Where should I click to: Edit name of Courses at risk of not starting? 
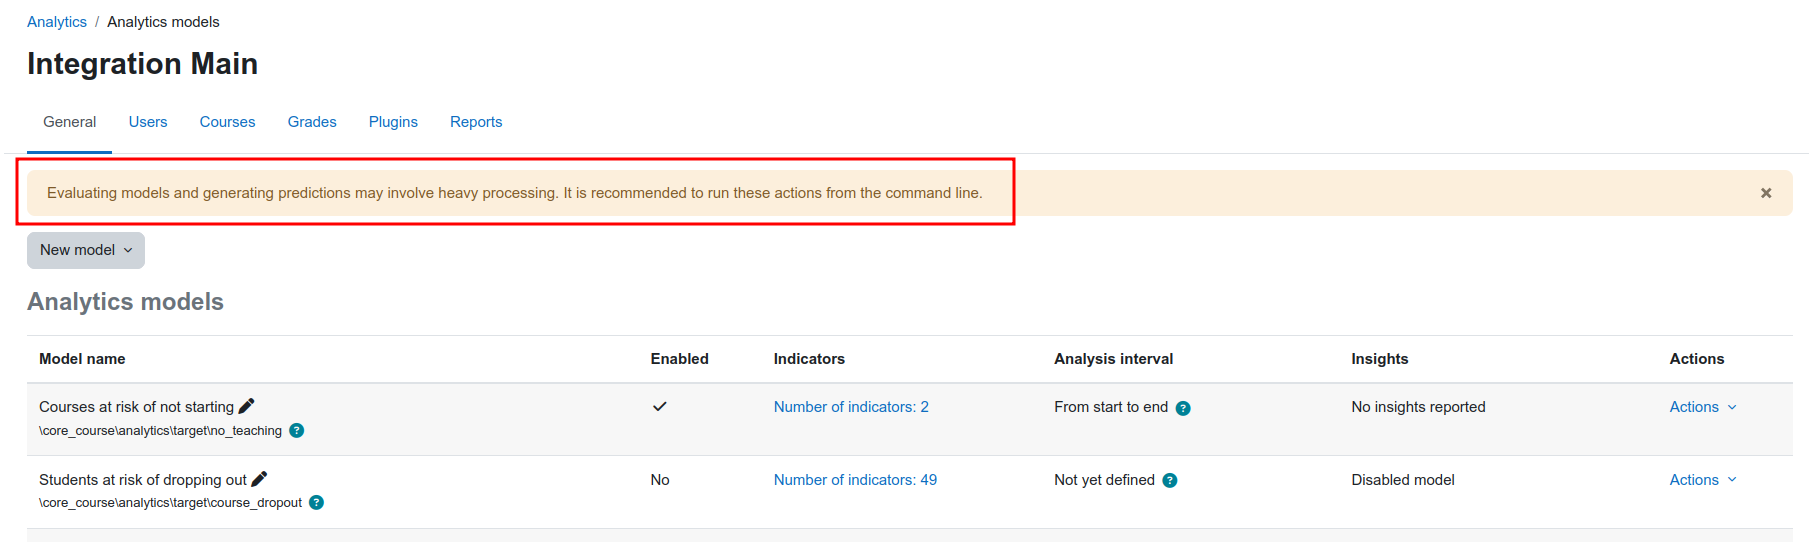[246, 406]
